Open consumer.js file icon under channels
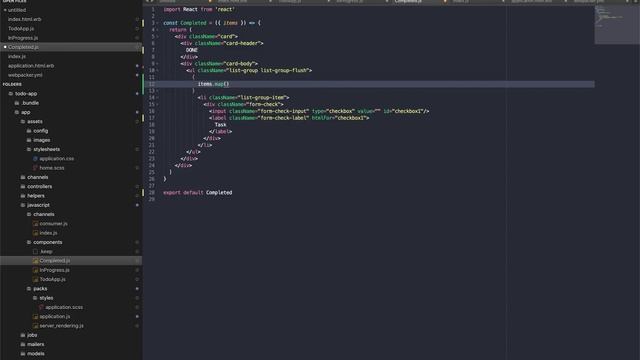Screen dimensions: 640x360 pos(36,224)
